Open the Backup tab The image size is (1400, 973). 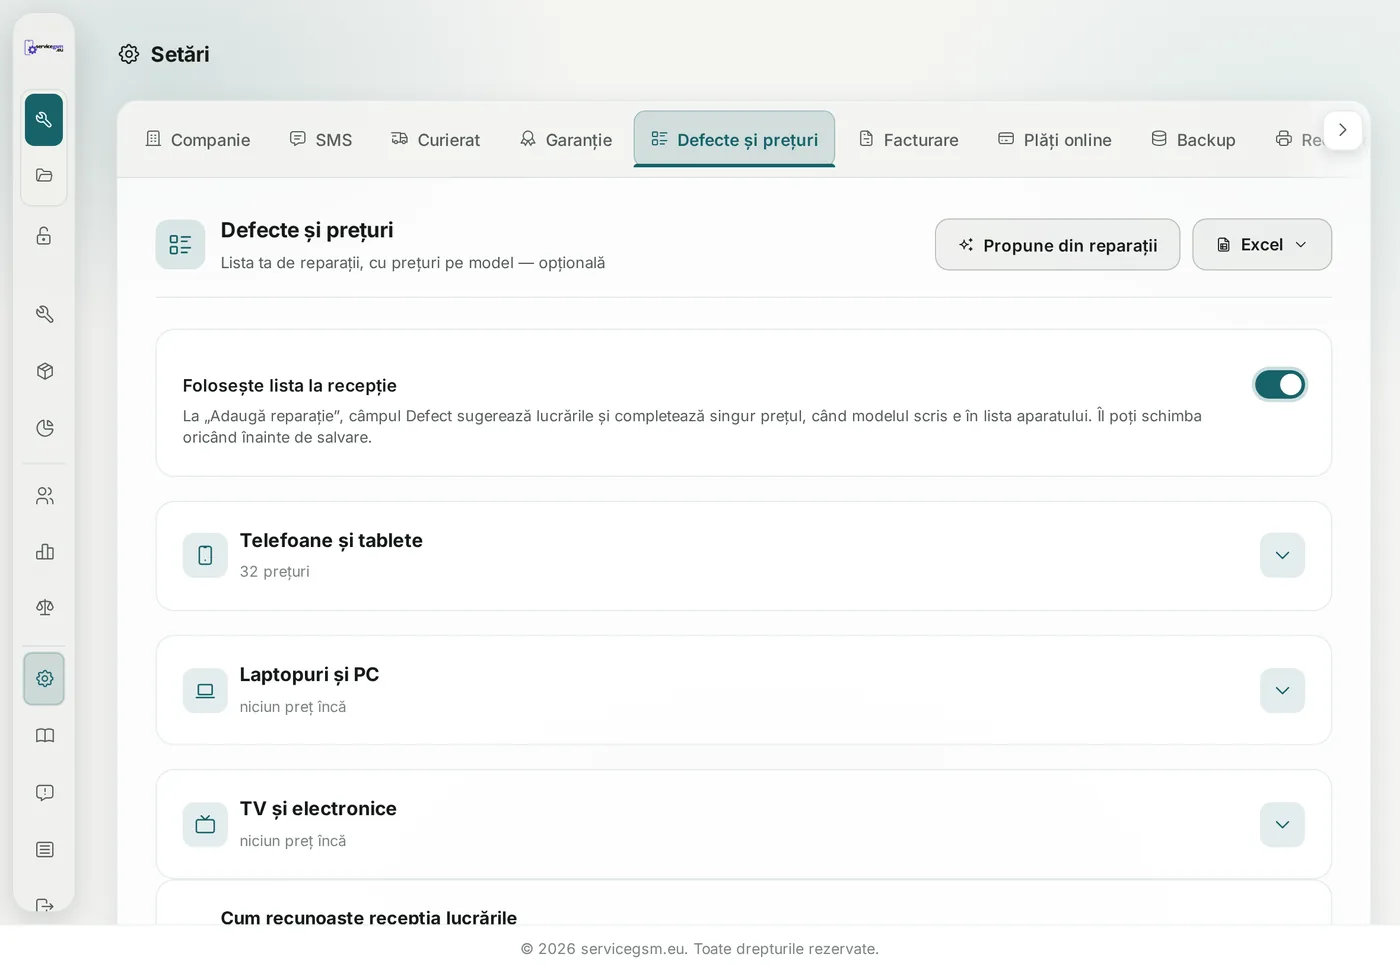(x=1194, y=140)
